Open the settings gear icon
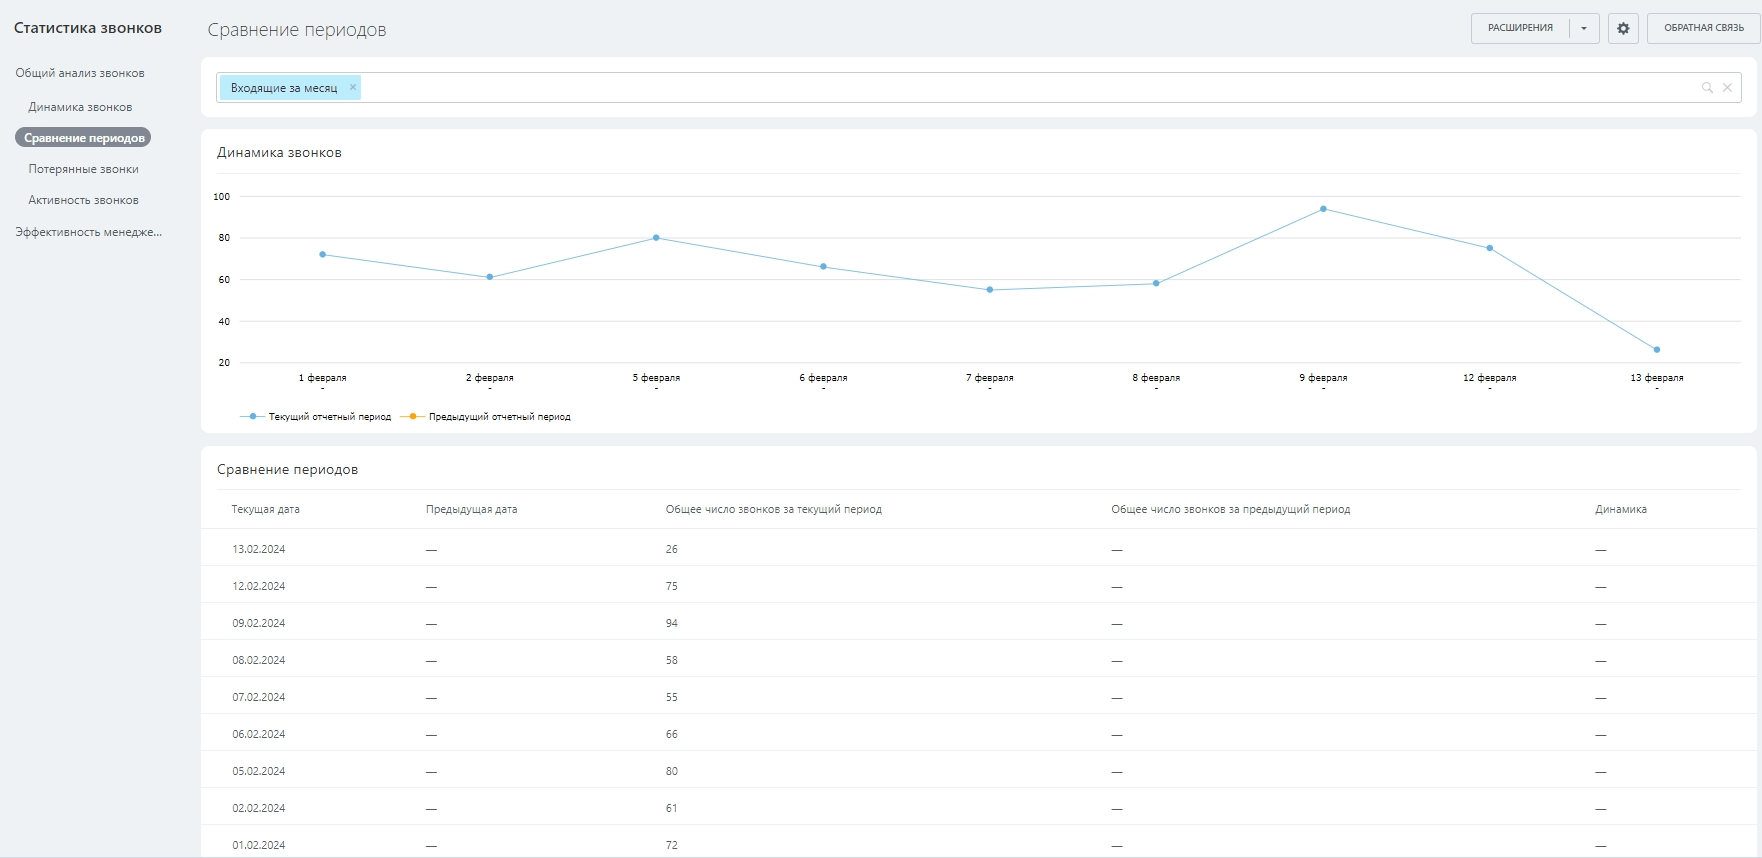This screenshot has height=858, width=1762. (1623, 28)
